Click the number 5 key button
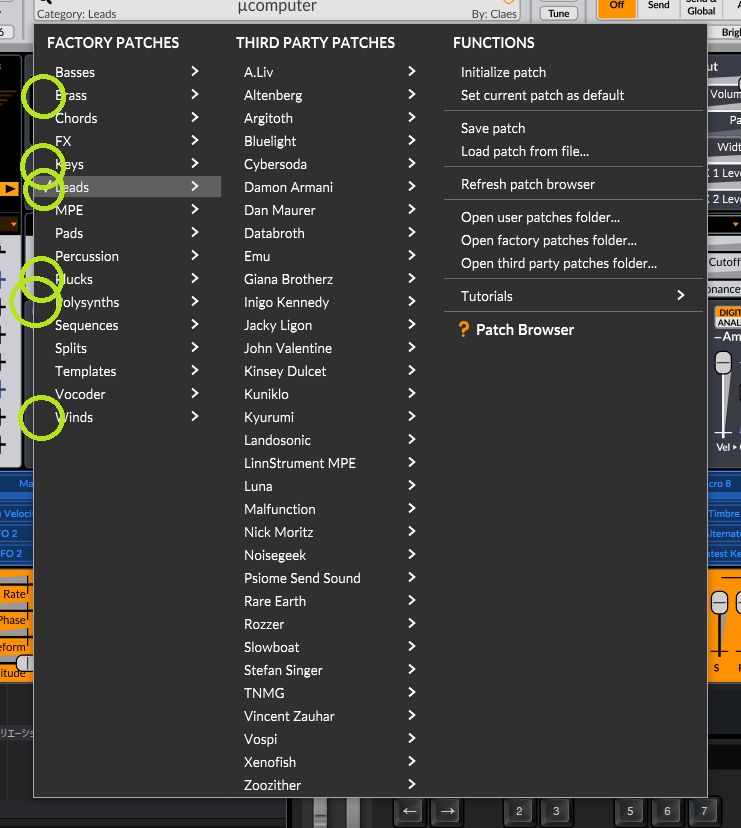Image resolution: width=741 pixels, height=828 pixels. point(630,811)
